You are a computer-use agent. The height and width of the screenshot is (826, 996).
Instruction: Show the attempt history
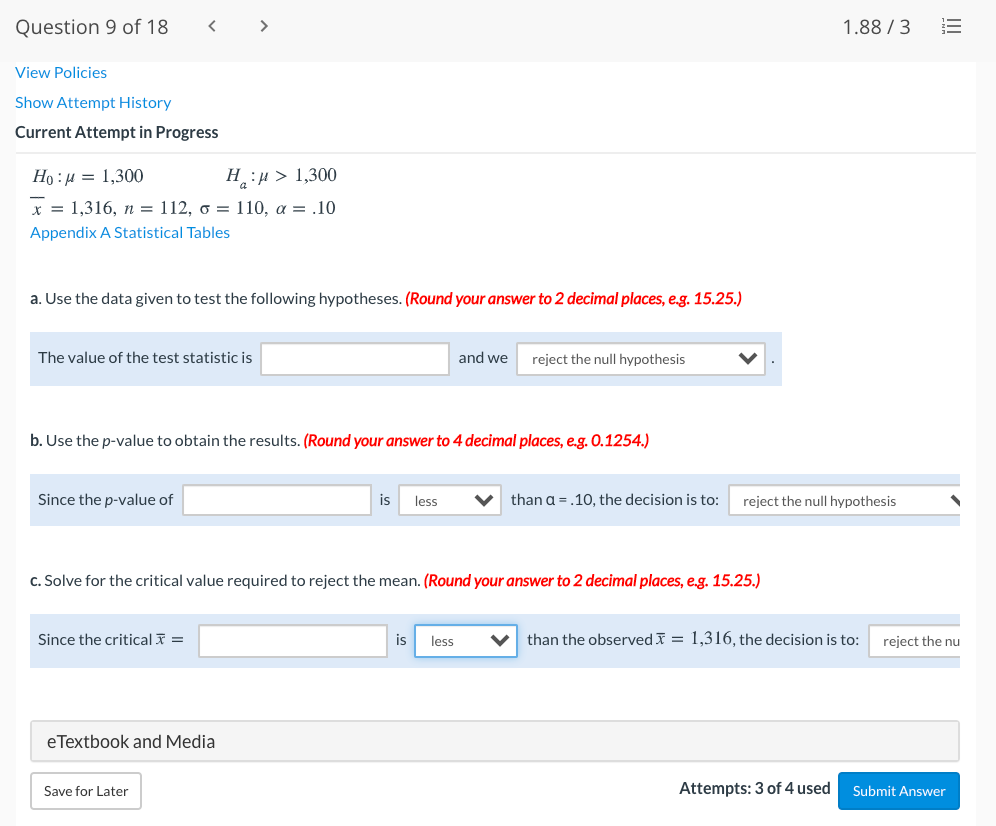point(93,102)
